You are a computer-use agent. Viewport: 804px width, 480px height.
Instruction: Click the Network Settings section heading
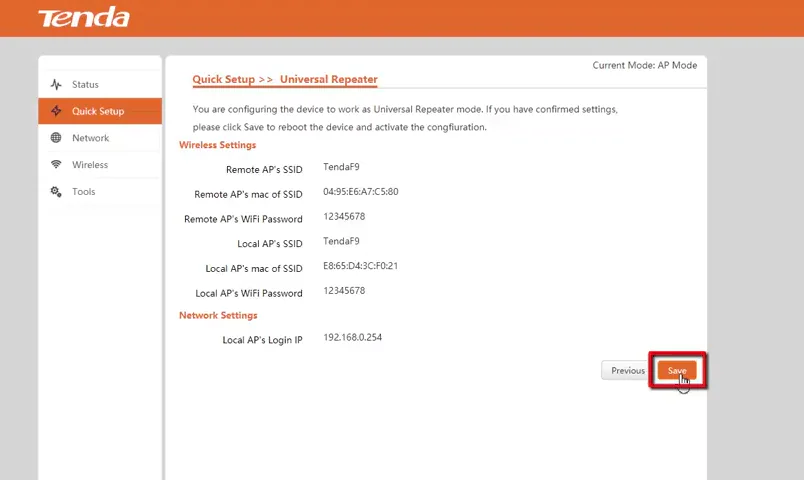pos(218,315)
